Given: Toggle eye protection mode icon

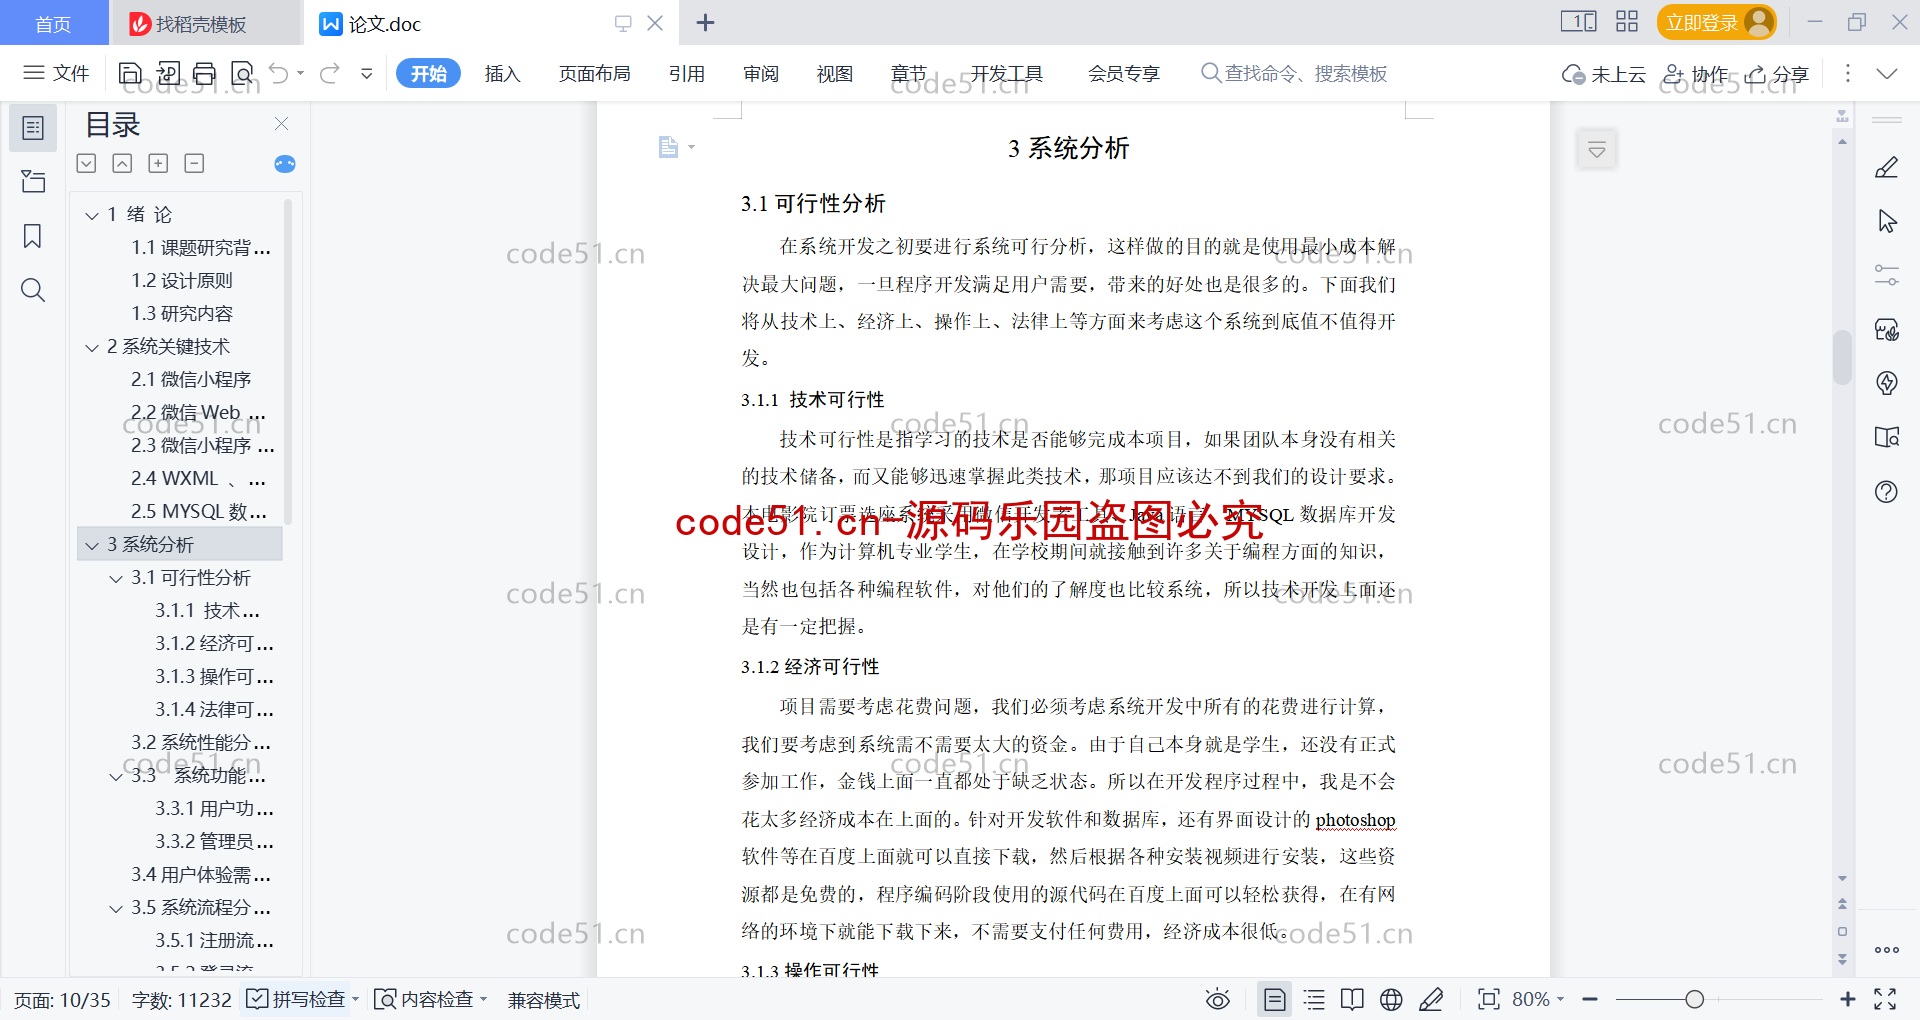Looking at the screenshot, I should (x=1217, y=999).
